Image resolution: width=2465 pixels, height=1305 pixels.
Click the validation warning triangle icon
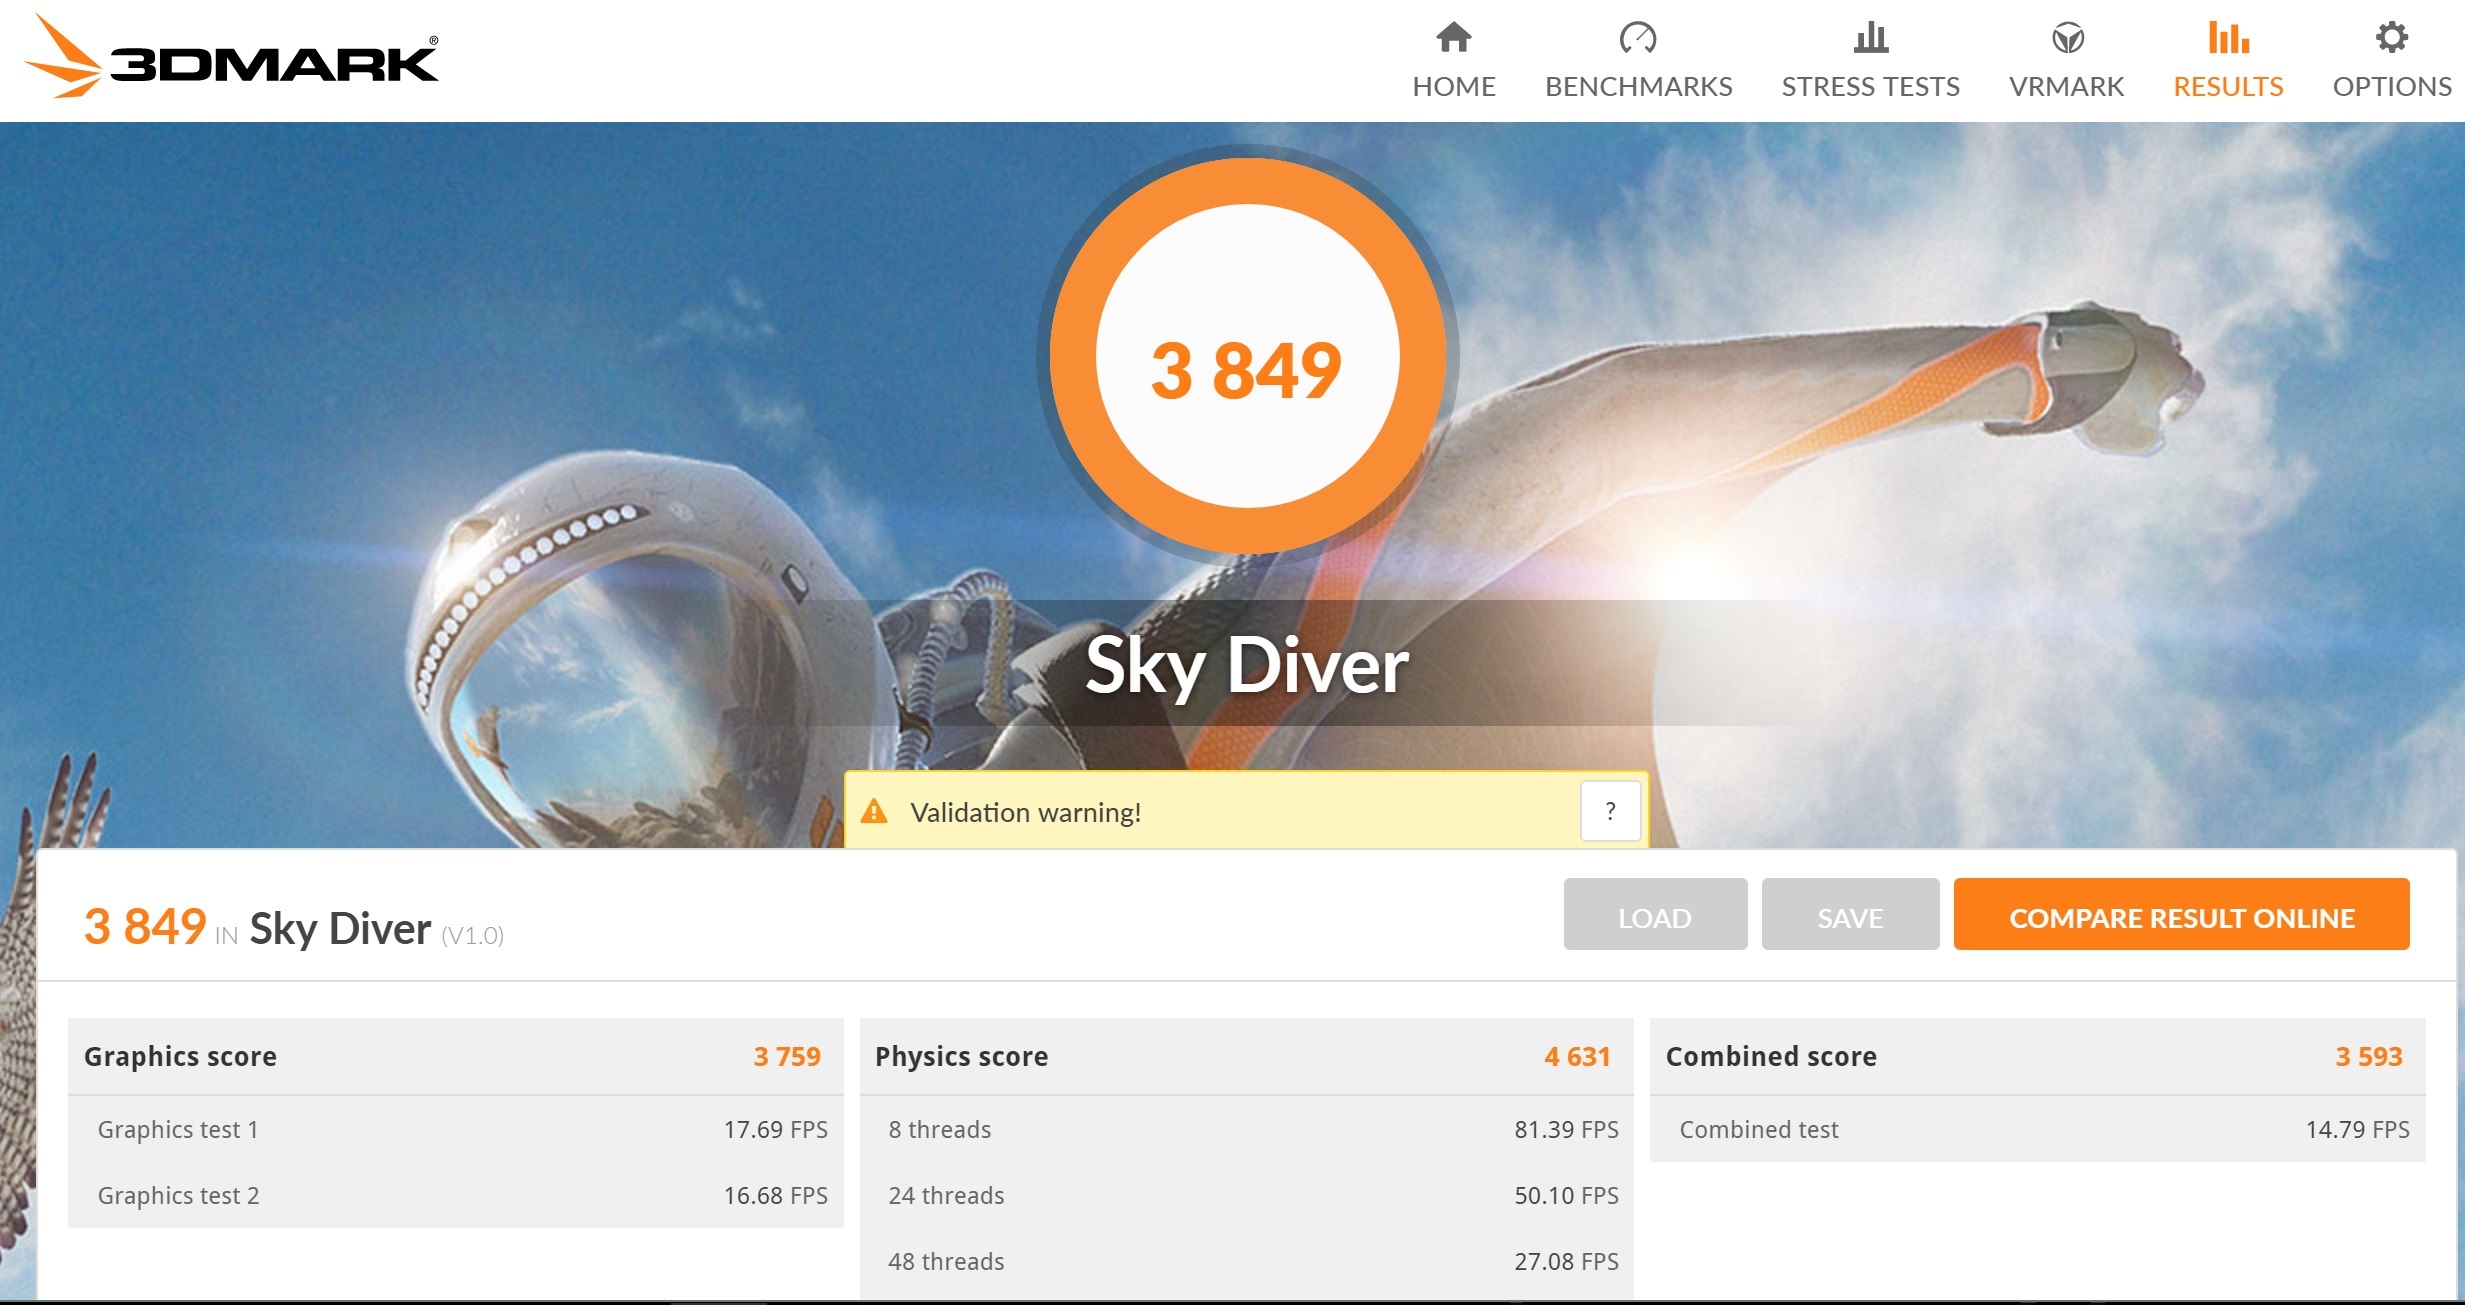coord(874,811)
